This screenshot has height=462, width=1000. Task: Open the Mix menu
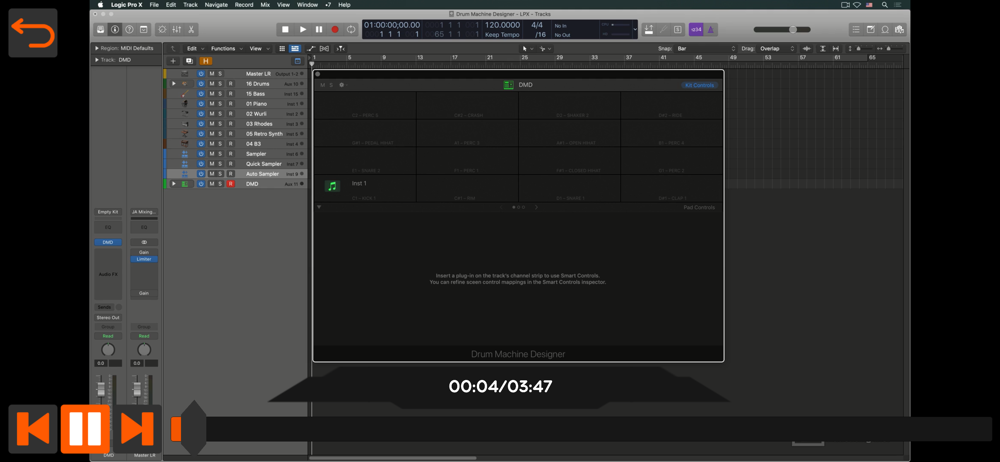[x=265, y=4]
